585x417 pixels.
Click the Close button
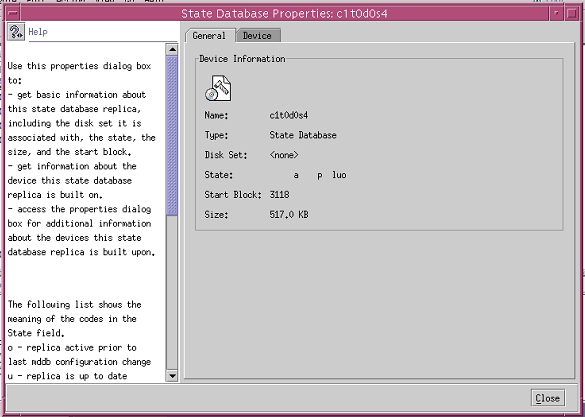coord(547,398)
